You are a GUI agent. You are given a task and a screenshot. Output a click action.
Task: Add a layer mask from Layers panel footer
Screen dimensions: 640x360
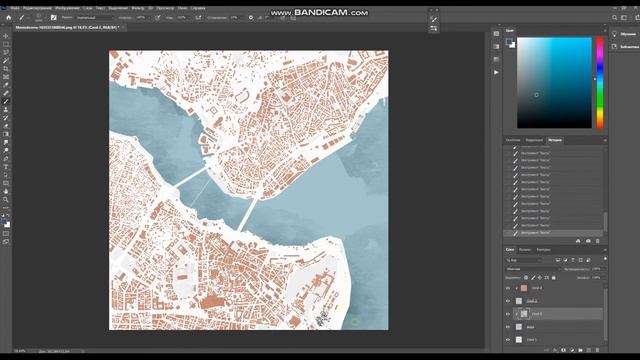point(563,350)
